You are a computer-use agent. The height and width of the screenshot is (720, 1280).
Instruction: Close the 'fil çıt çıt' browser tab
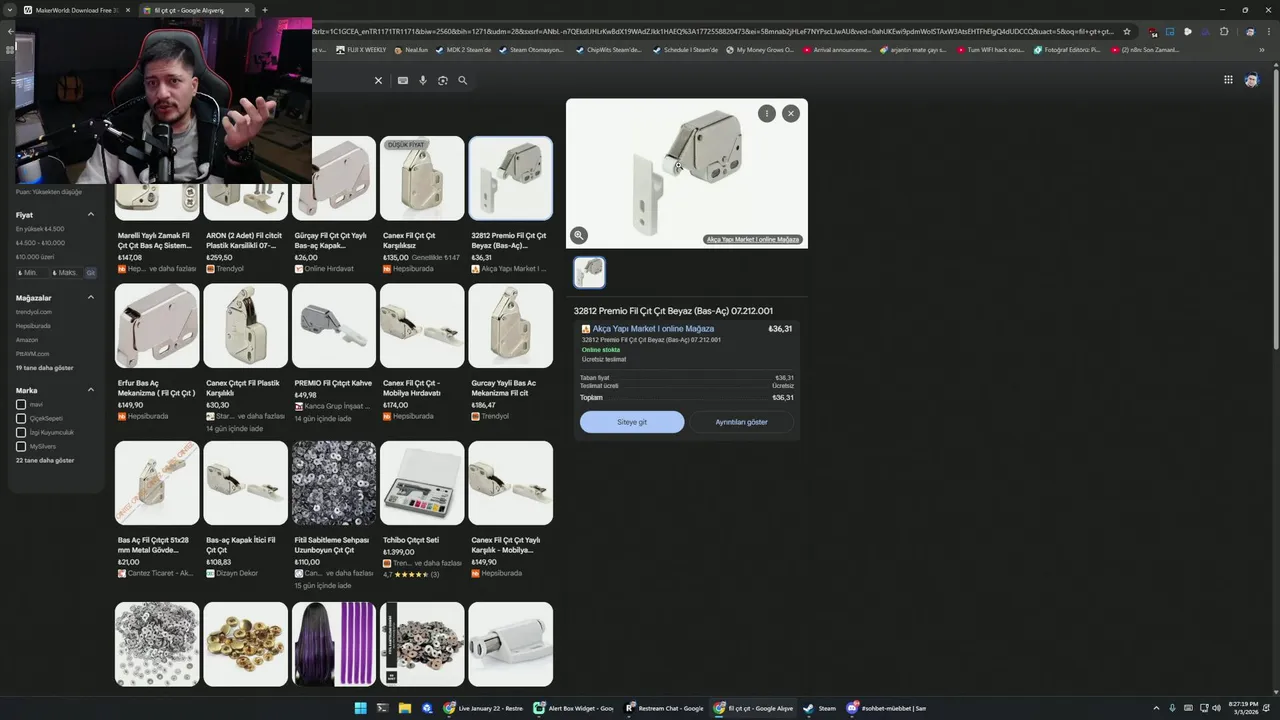(247, 10)
